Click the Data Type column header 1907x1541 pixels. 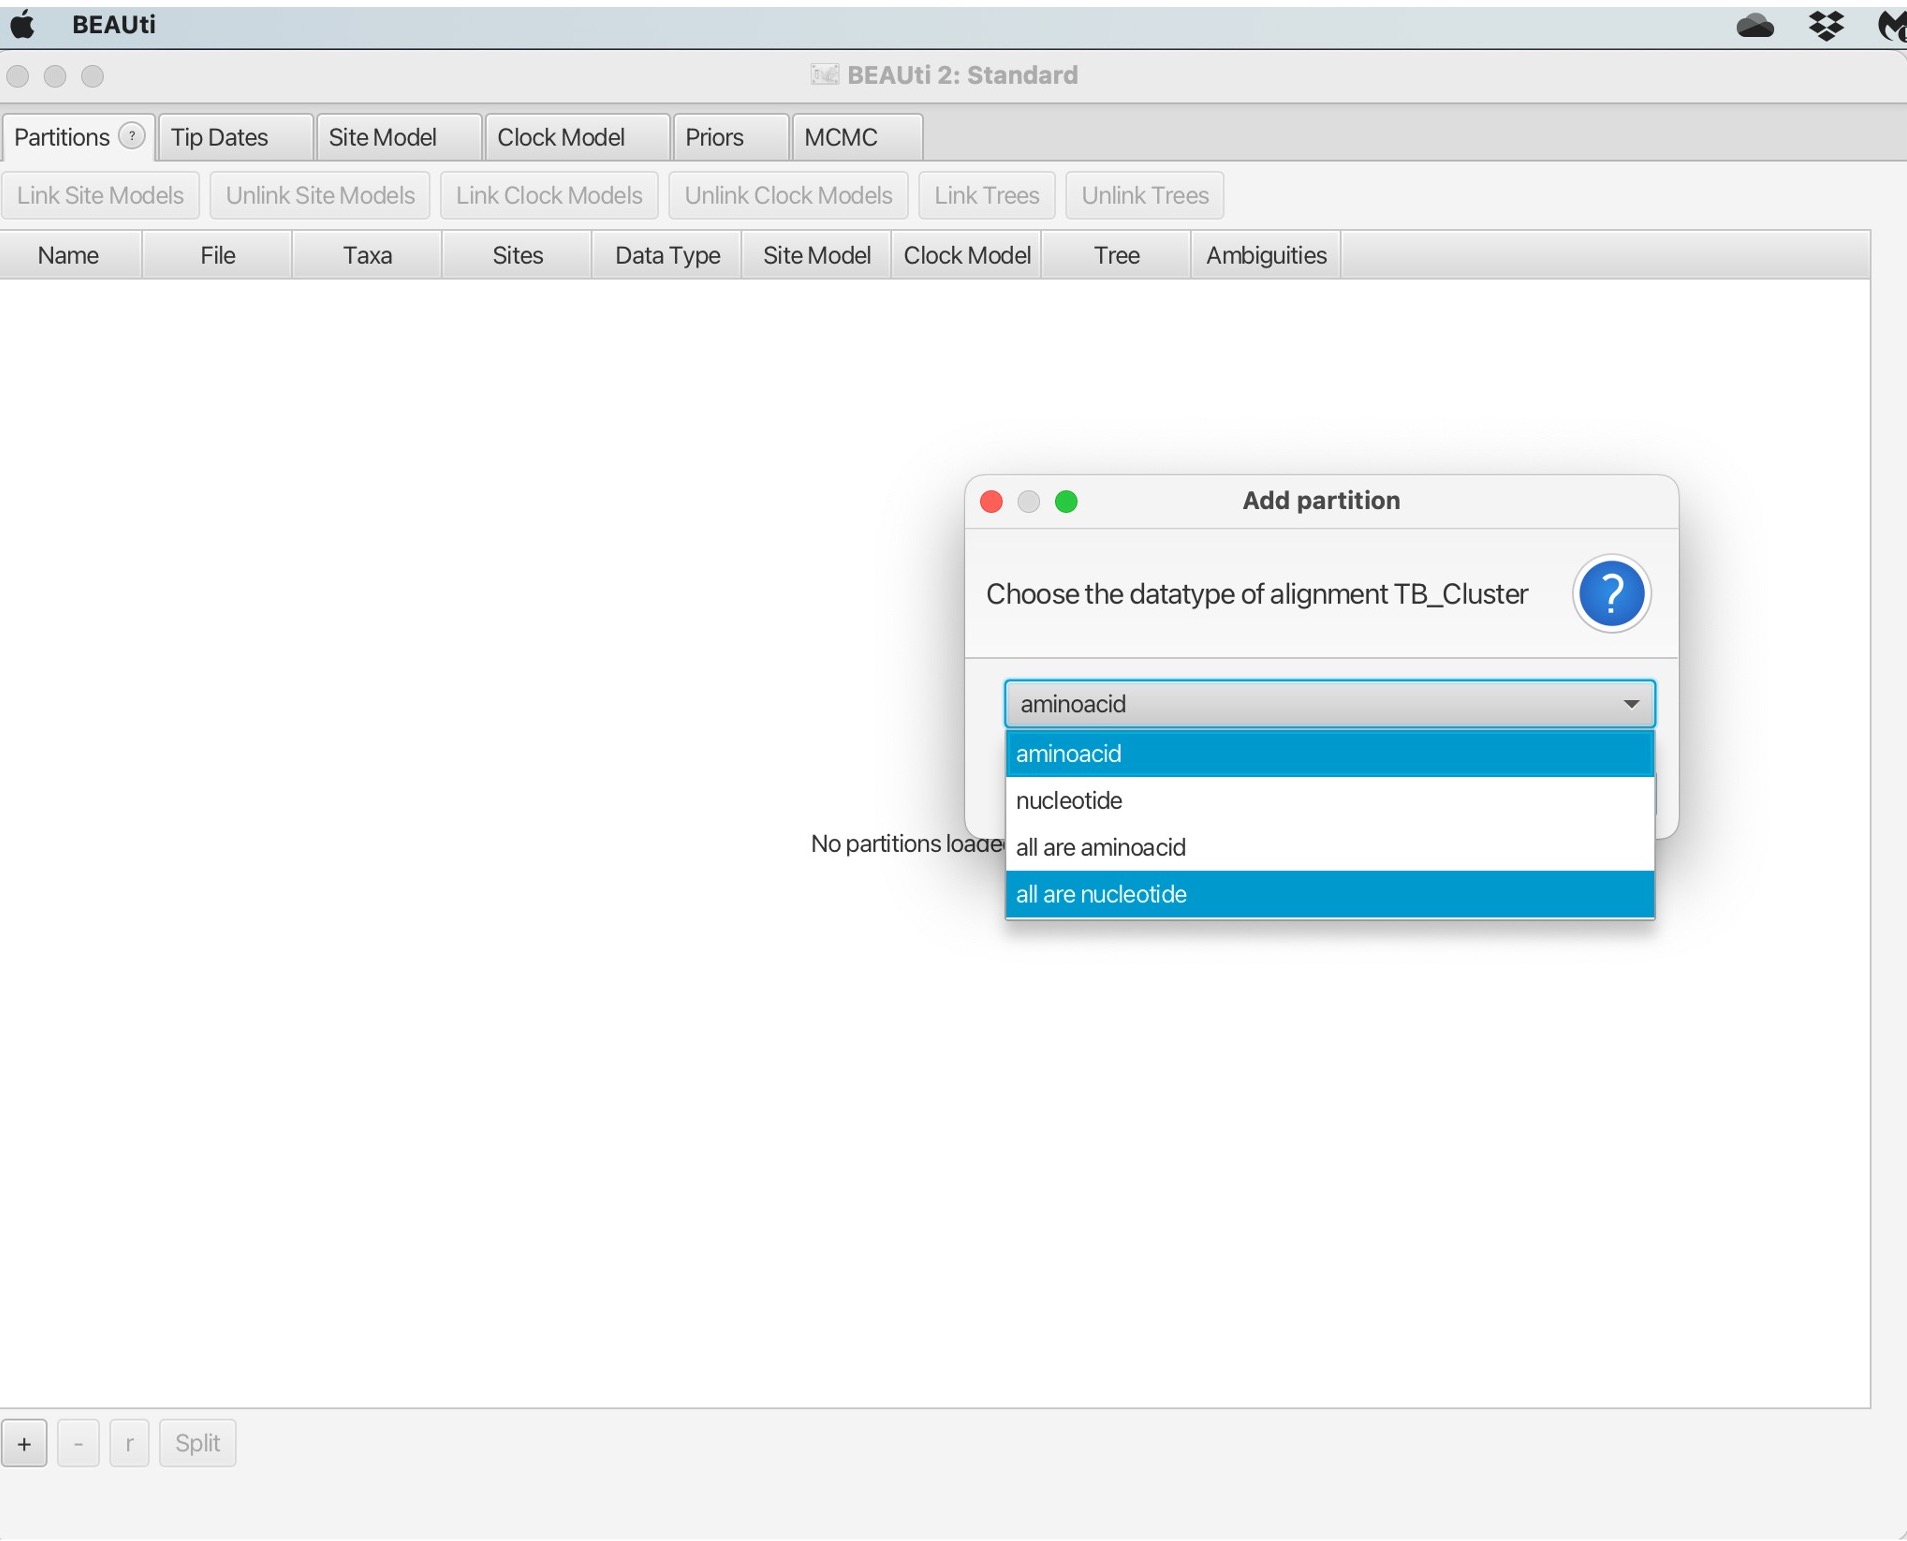pyautogui.click(x=667, y=255)
